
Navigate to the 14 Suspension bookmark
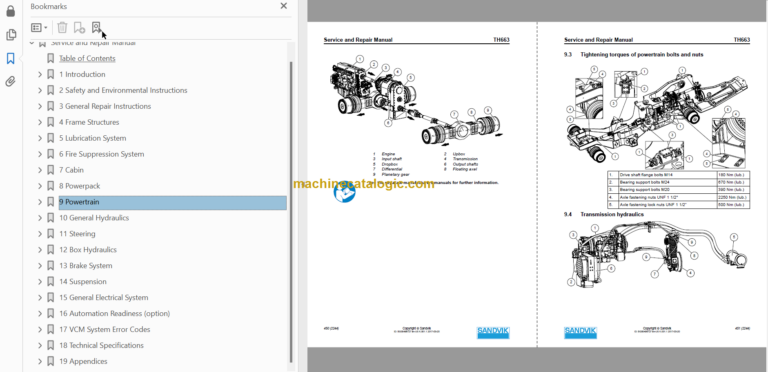coord(82,281)
